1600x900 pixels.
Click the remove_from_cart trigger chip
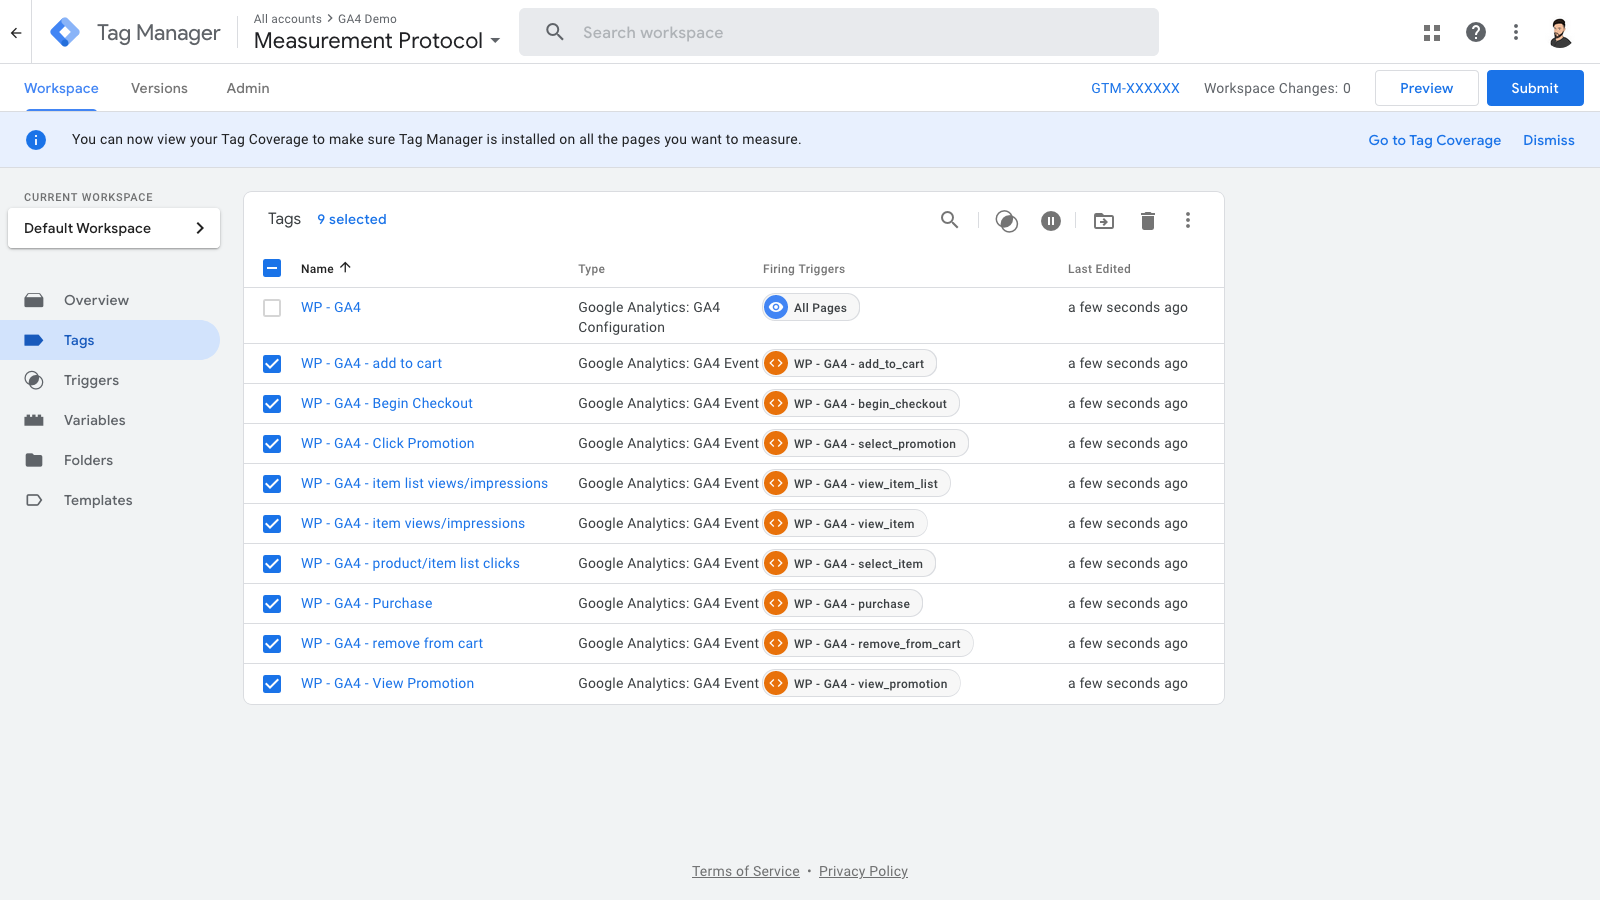coord(868,643)
